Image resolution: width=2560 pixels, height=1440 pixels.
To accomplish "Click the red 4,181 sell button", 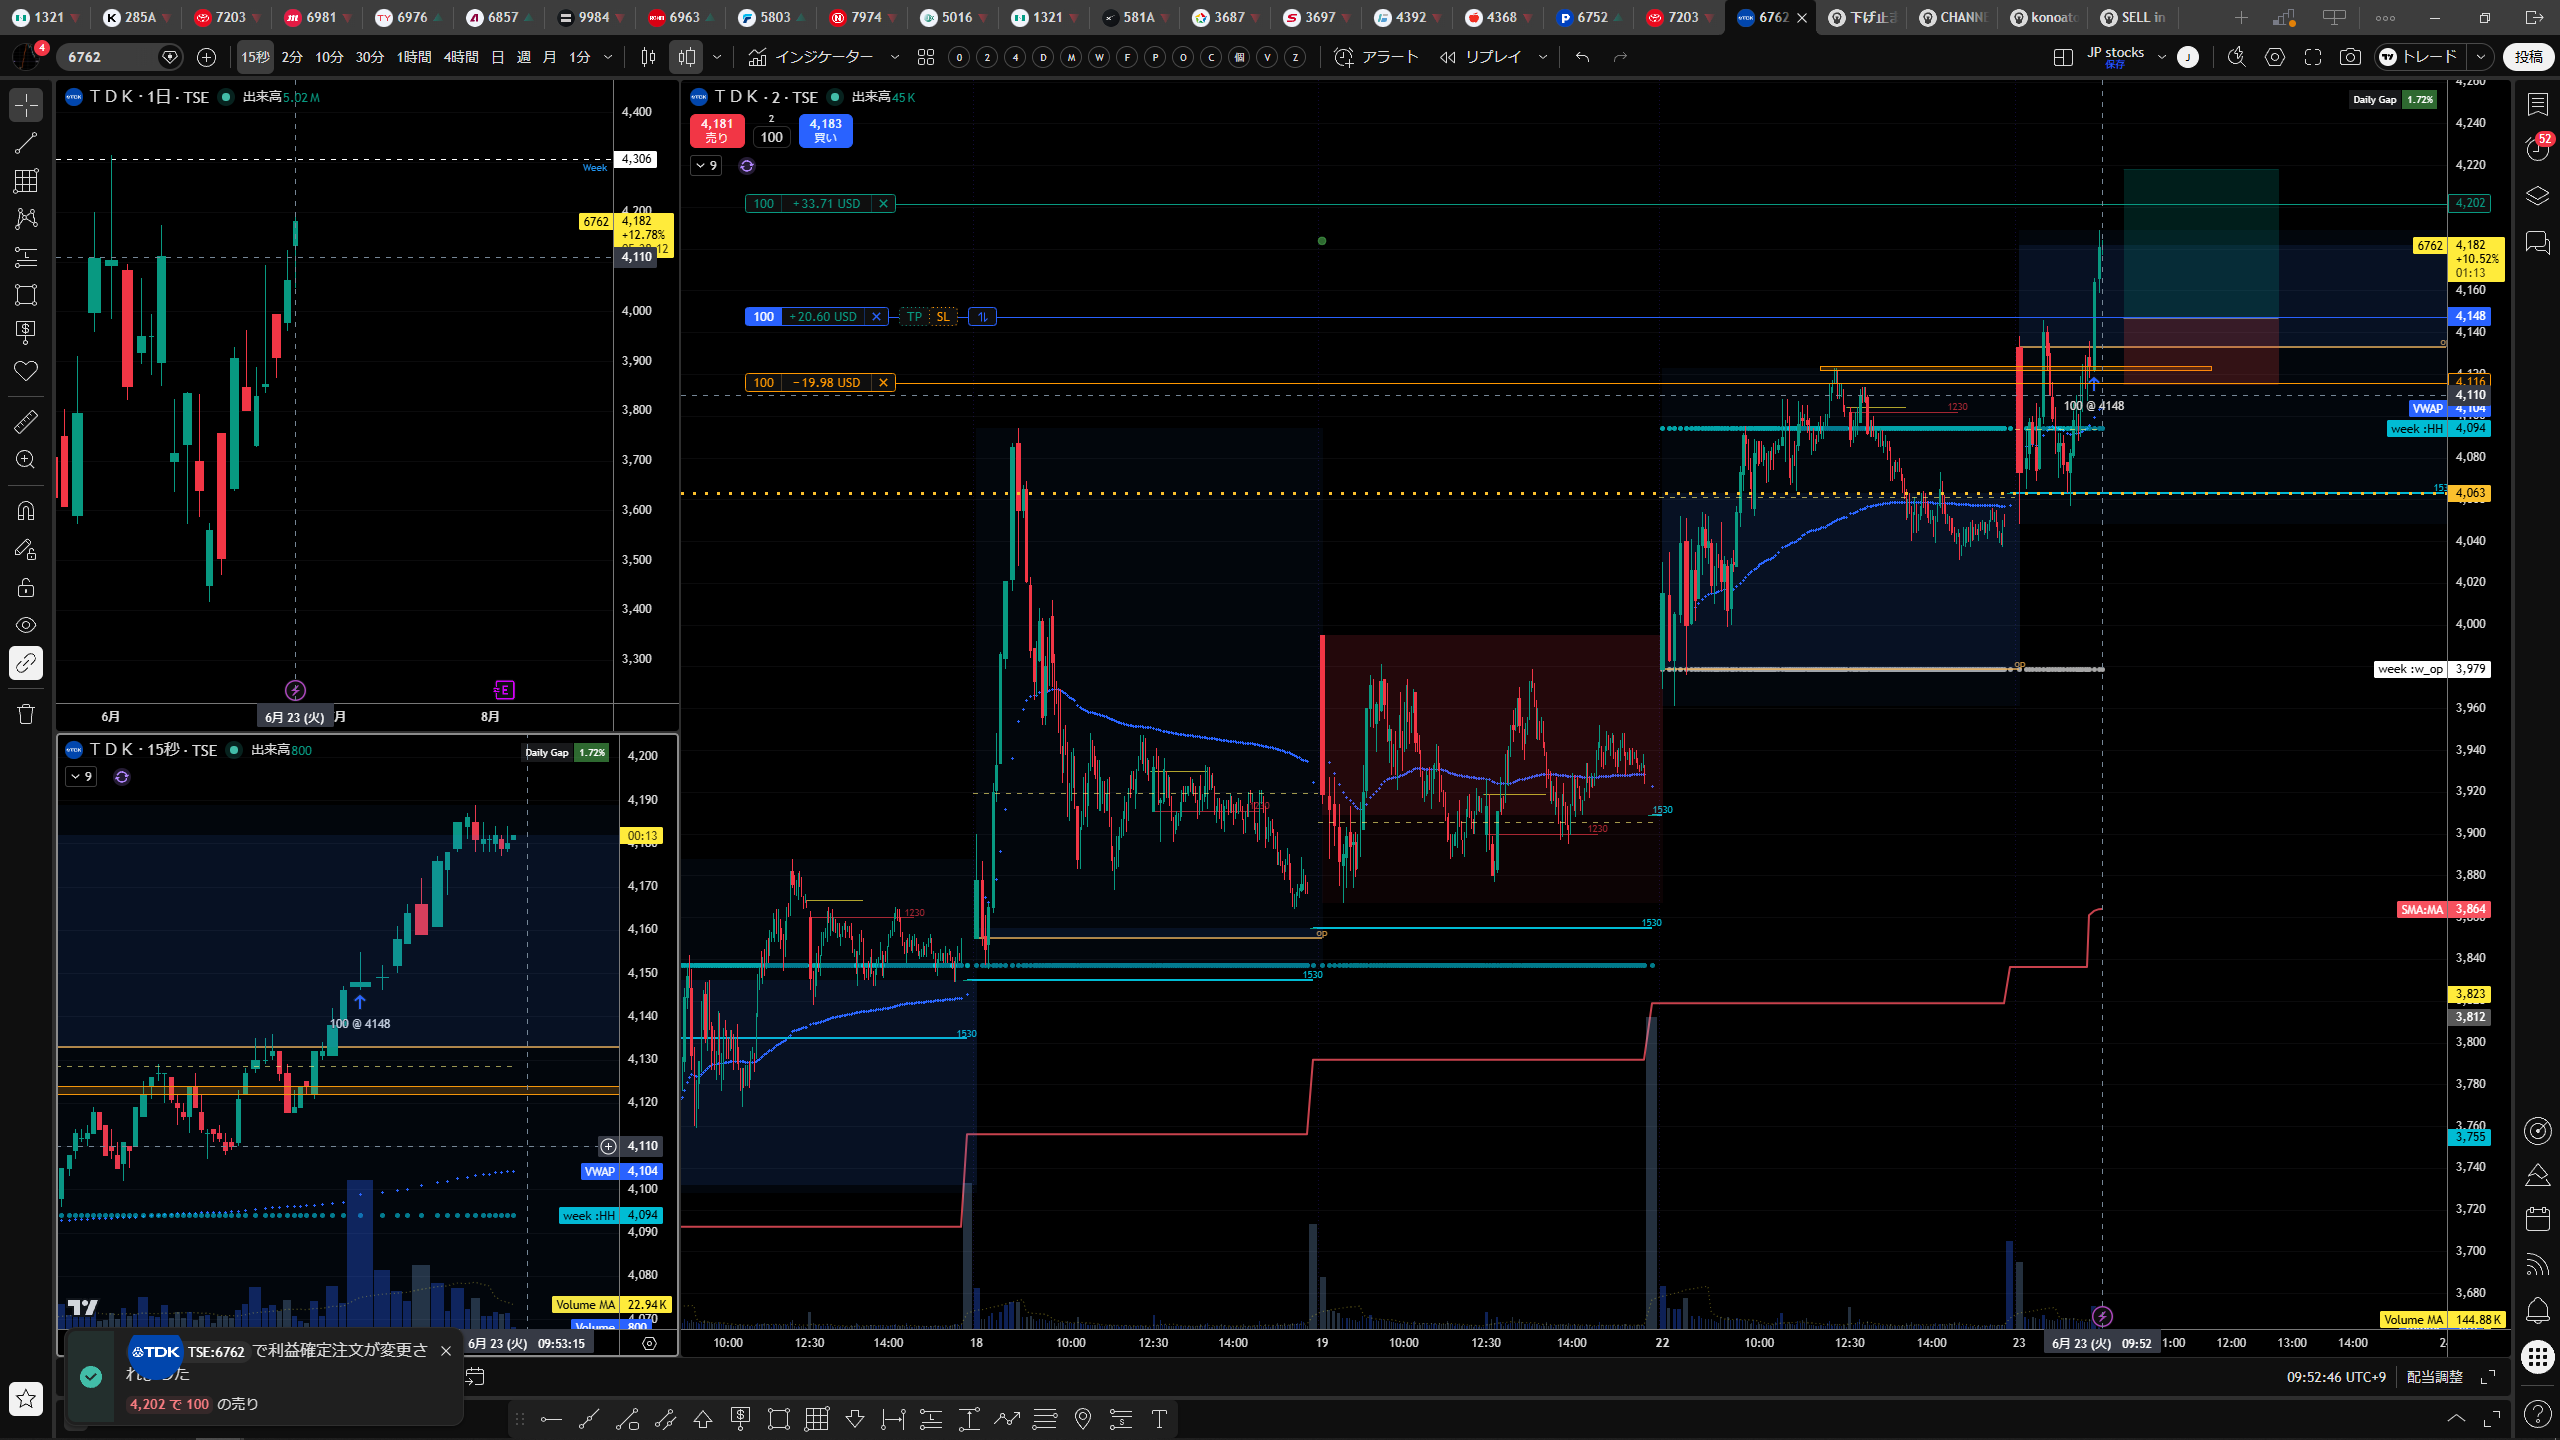I will pyautogui.click(x=717, y=131).
